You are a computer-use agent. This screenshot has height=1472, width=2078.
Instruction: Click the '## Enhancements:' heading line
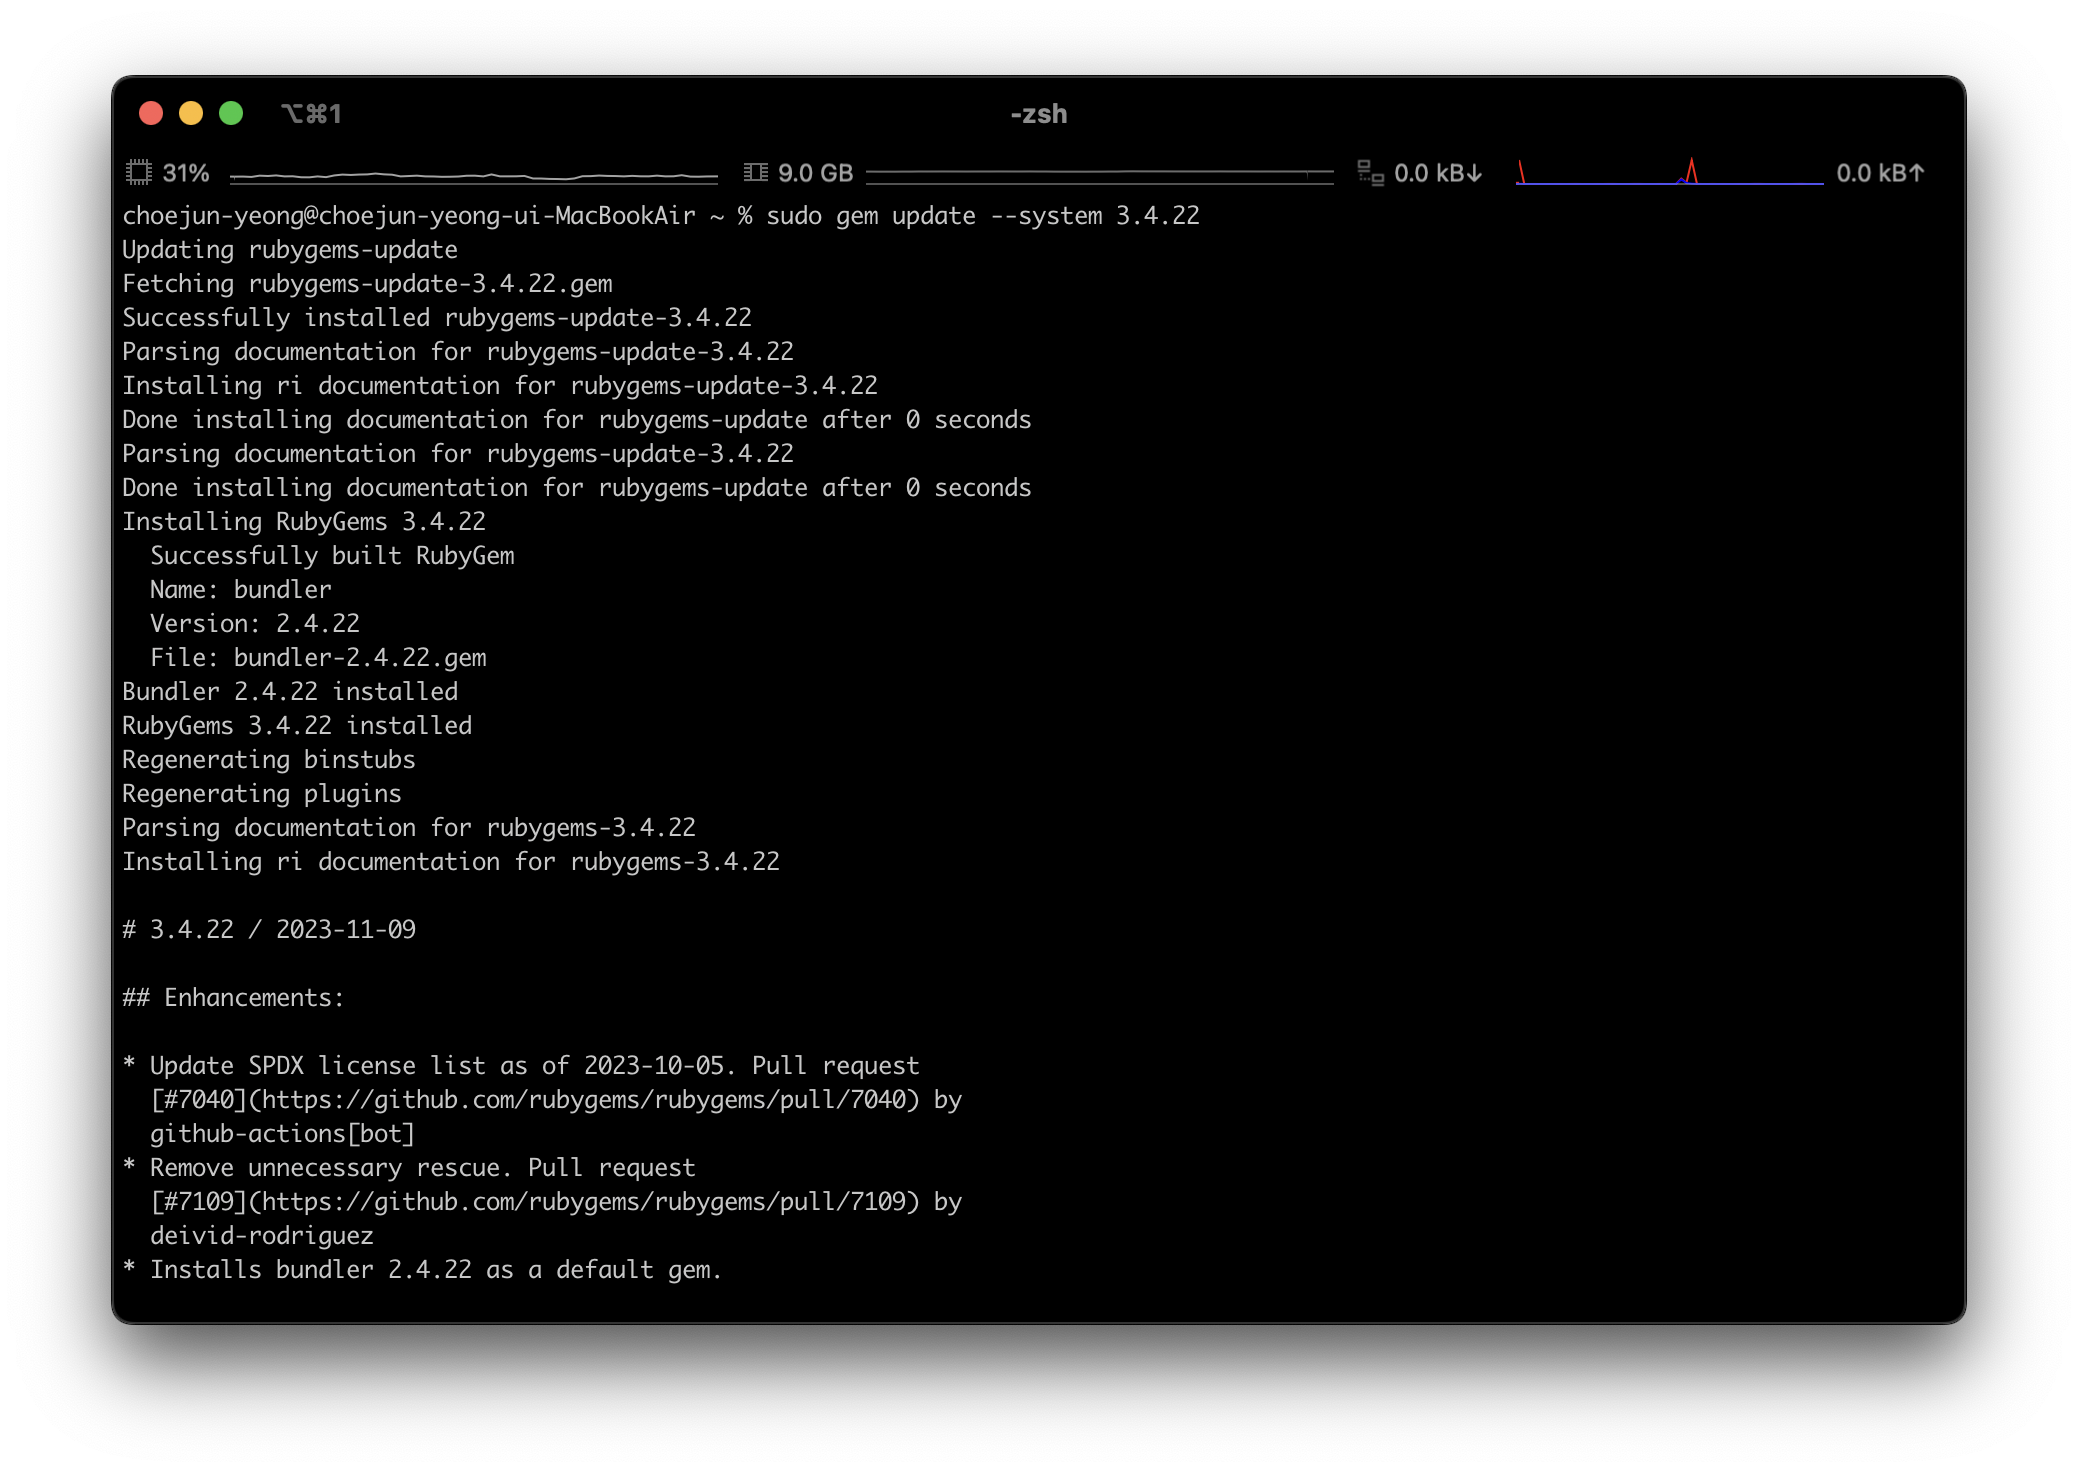233,998
